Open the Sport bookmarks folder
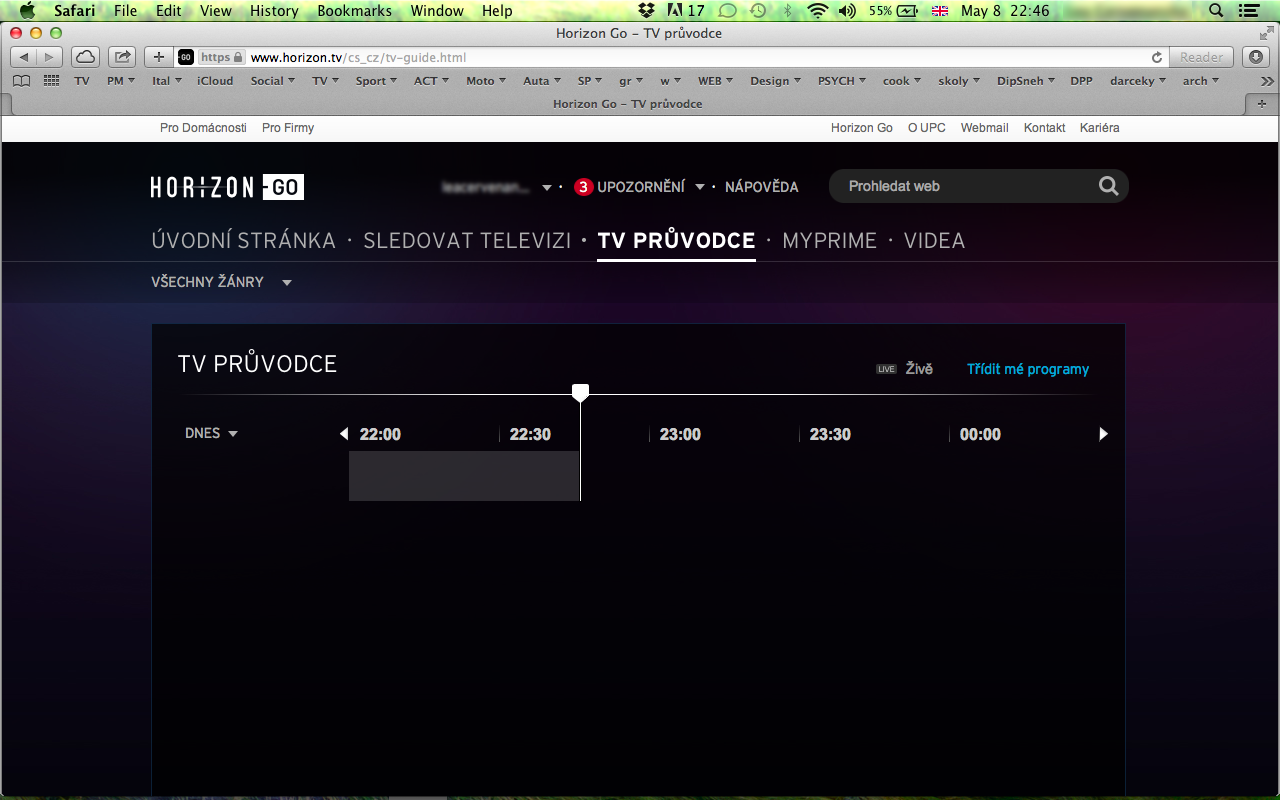This screenshot has width=1280, height=800. pyautogui.click(x=376, y=81)
